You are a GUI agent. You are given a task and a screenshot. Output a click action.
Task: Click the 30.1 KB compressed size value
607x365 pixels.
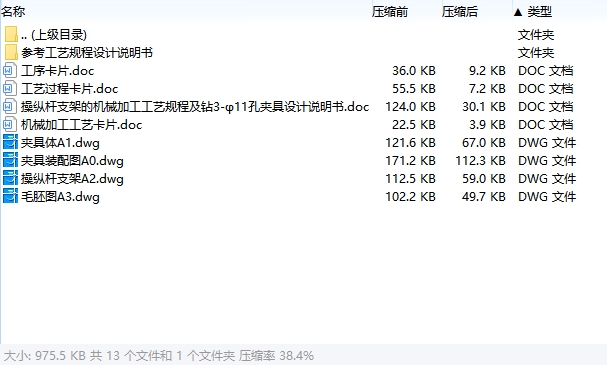coord(484,107)
